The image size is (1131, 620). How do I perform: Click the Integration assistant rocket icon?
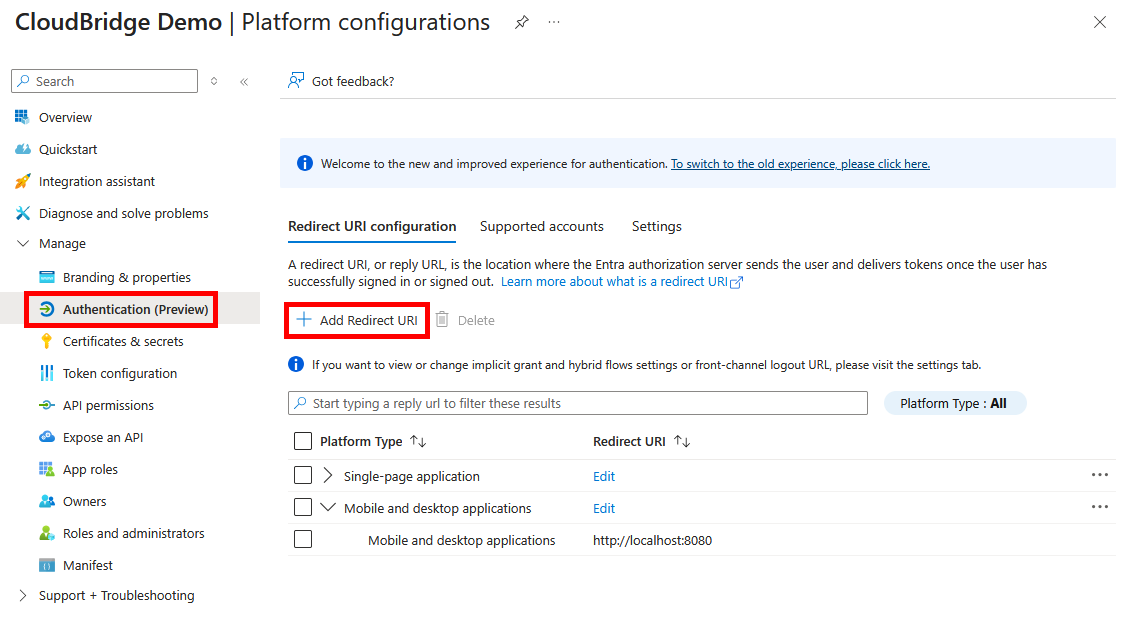pyautogui.click(x=22, y=181)
